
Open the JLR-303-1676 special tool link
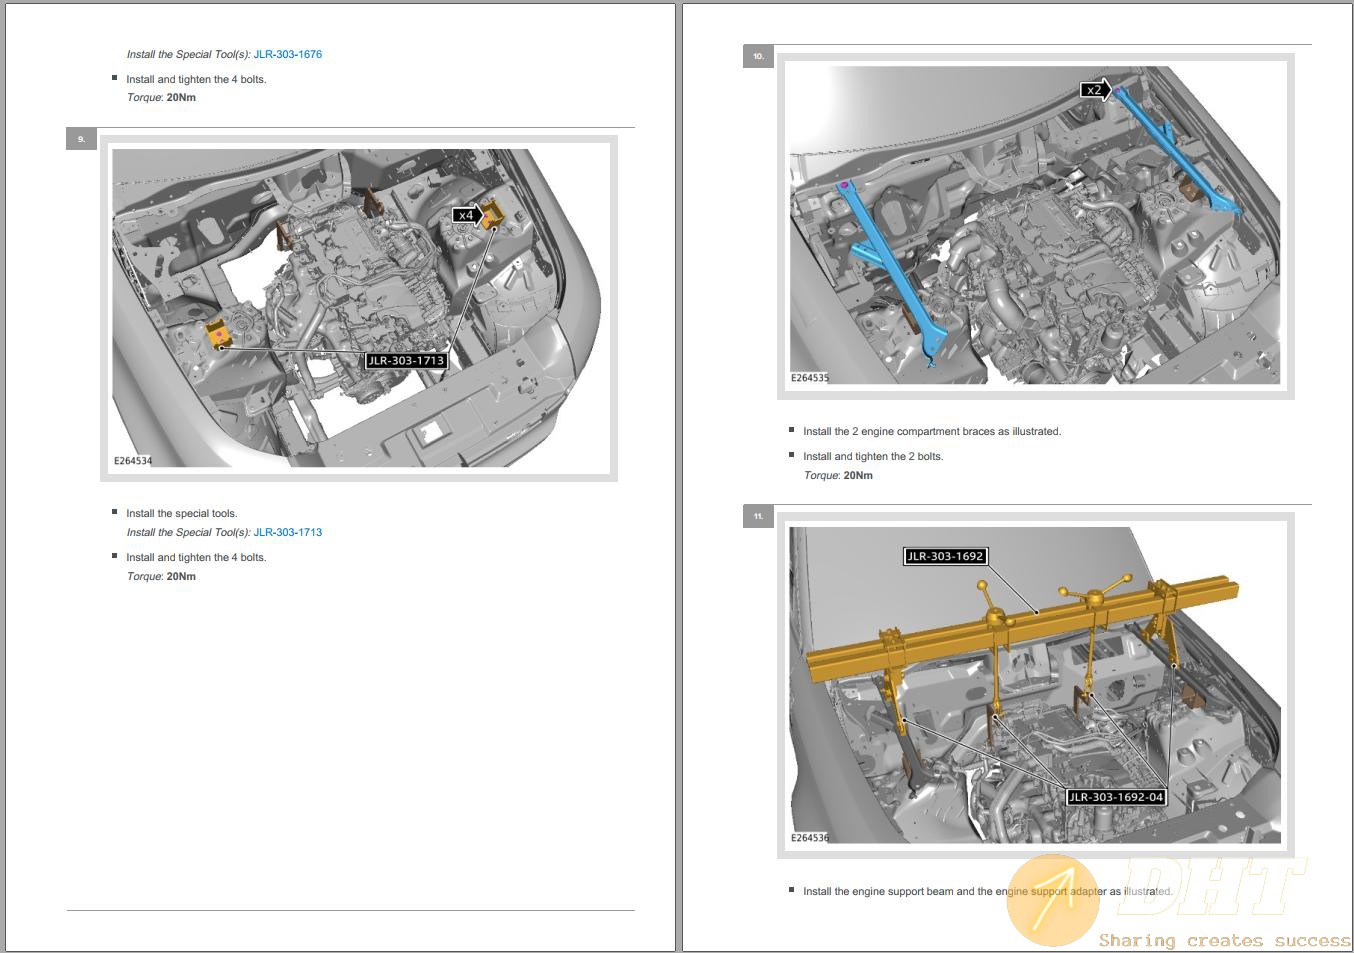pos(288,54)
